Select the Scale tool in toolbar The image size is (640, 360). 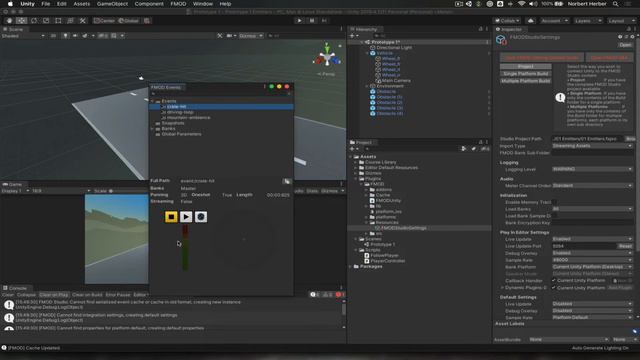tap(46, 20)
